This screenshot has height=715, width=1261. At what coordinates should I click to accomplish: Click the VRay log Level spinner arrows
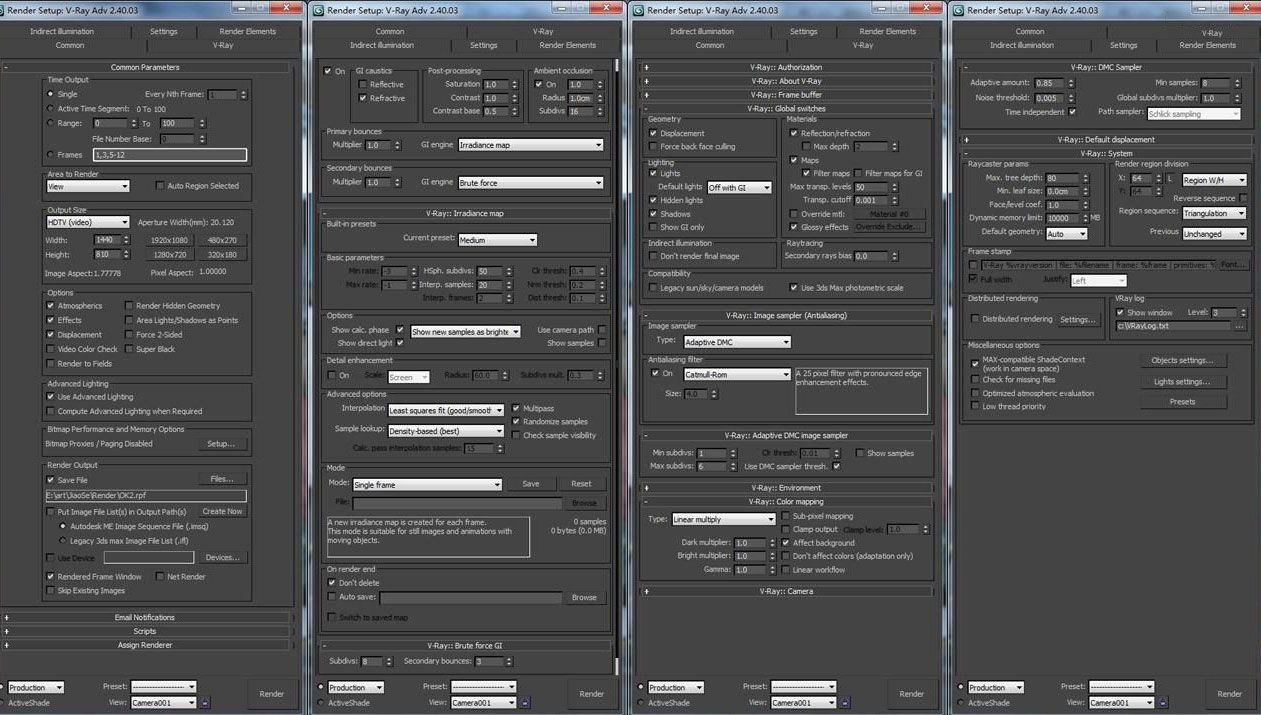tap(1243, 313)
